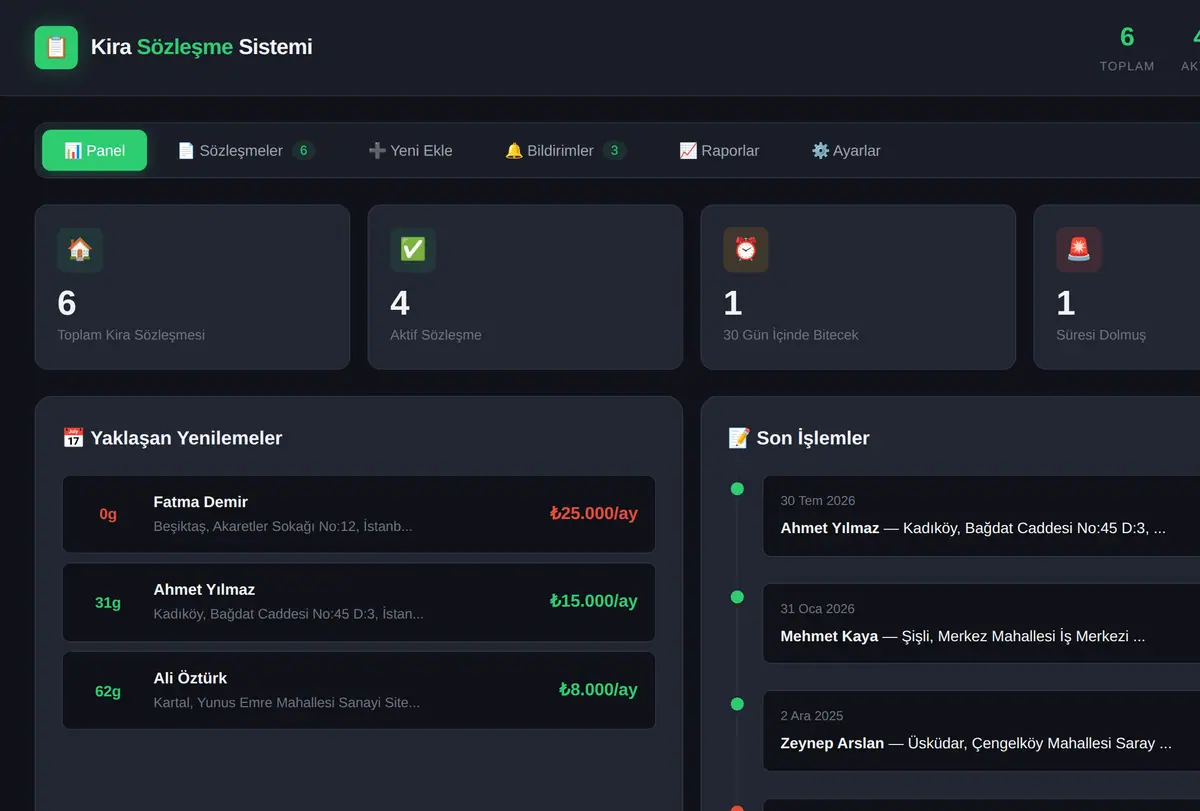Open Zeynep Arslan recent activity entry
This screenshot has height=811, width=1200.
click(x=981, y=730)
